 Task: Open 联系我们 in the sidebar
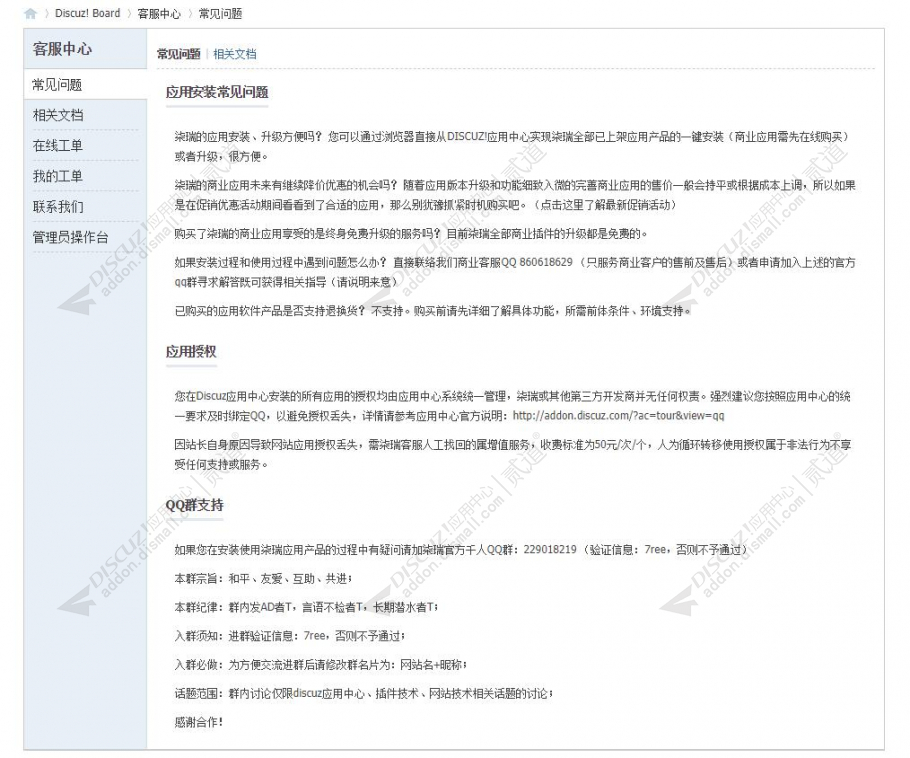click(x=85, y=207)
